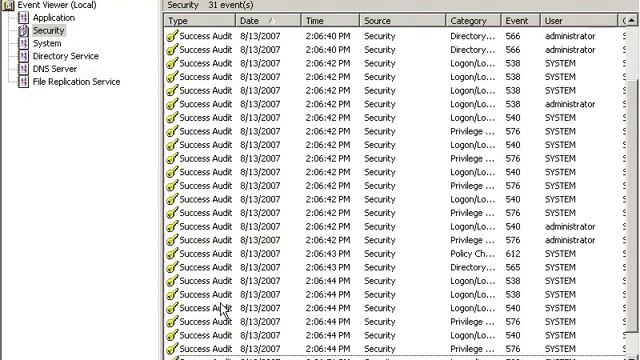This screenshot has height=360, width=640.
Task: Click the Directory Service log icon
Action: pos(23,56)
